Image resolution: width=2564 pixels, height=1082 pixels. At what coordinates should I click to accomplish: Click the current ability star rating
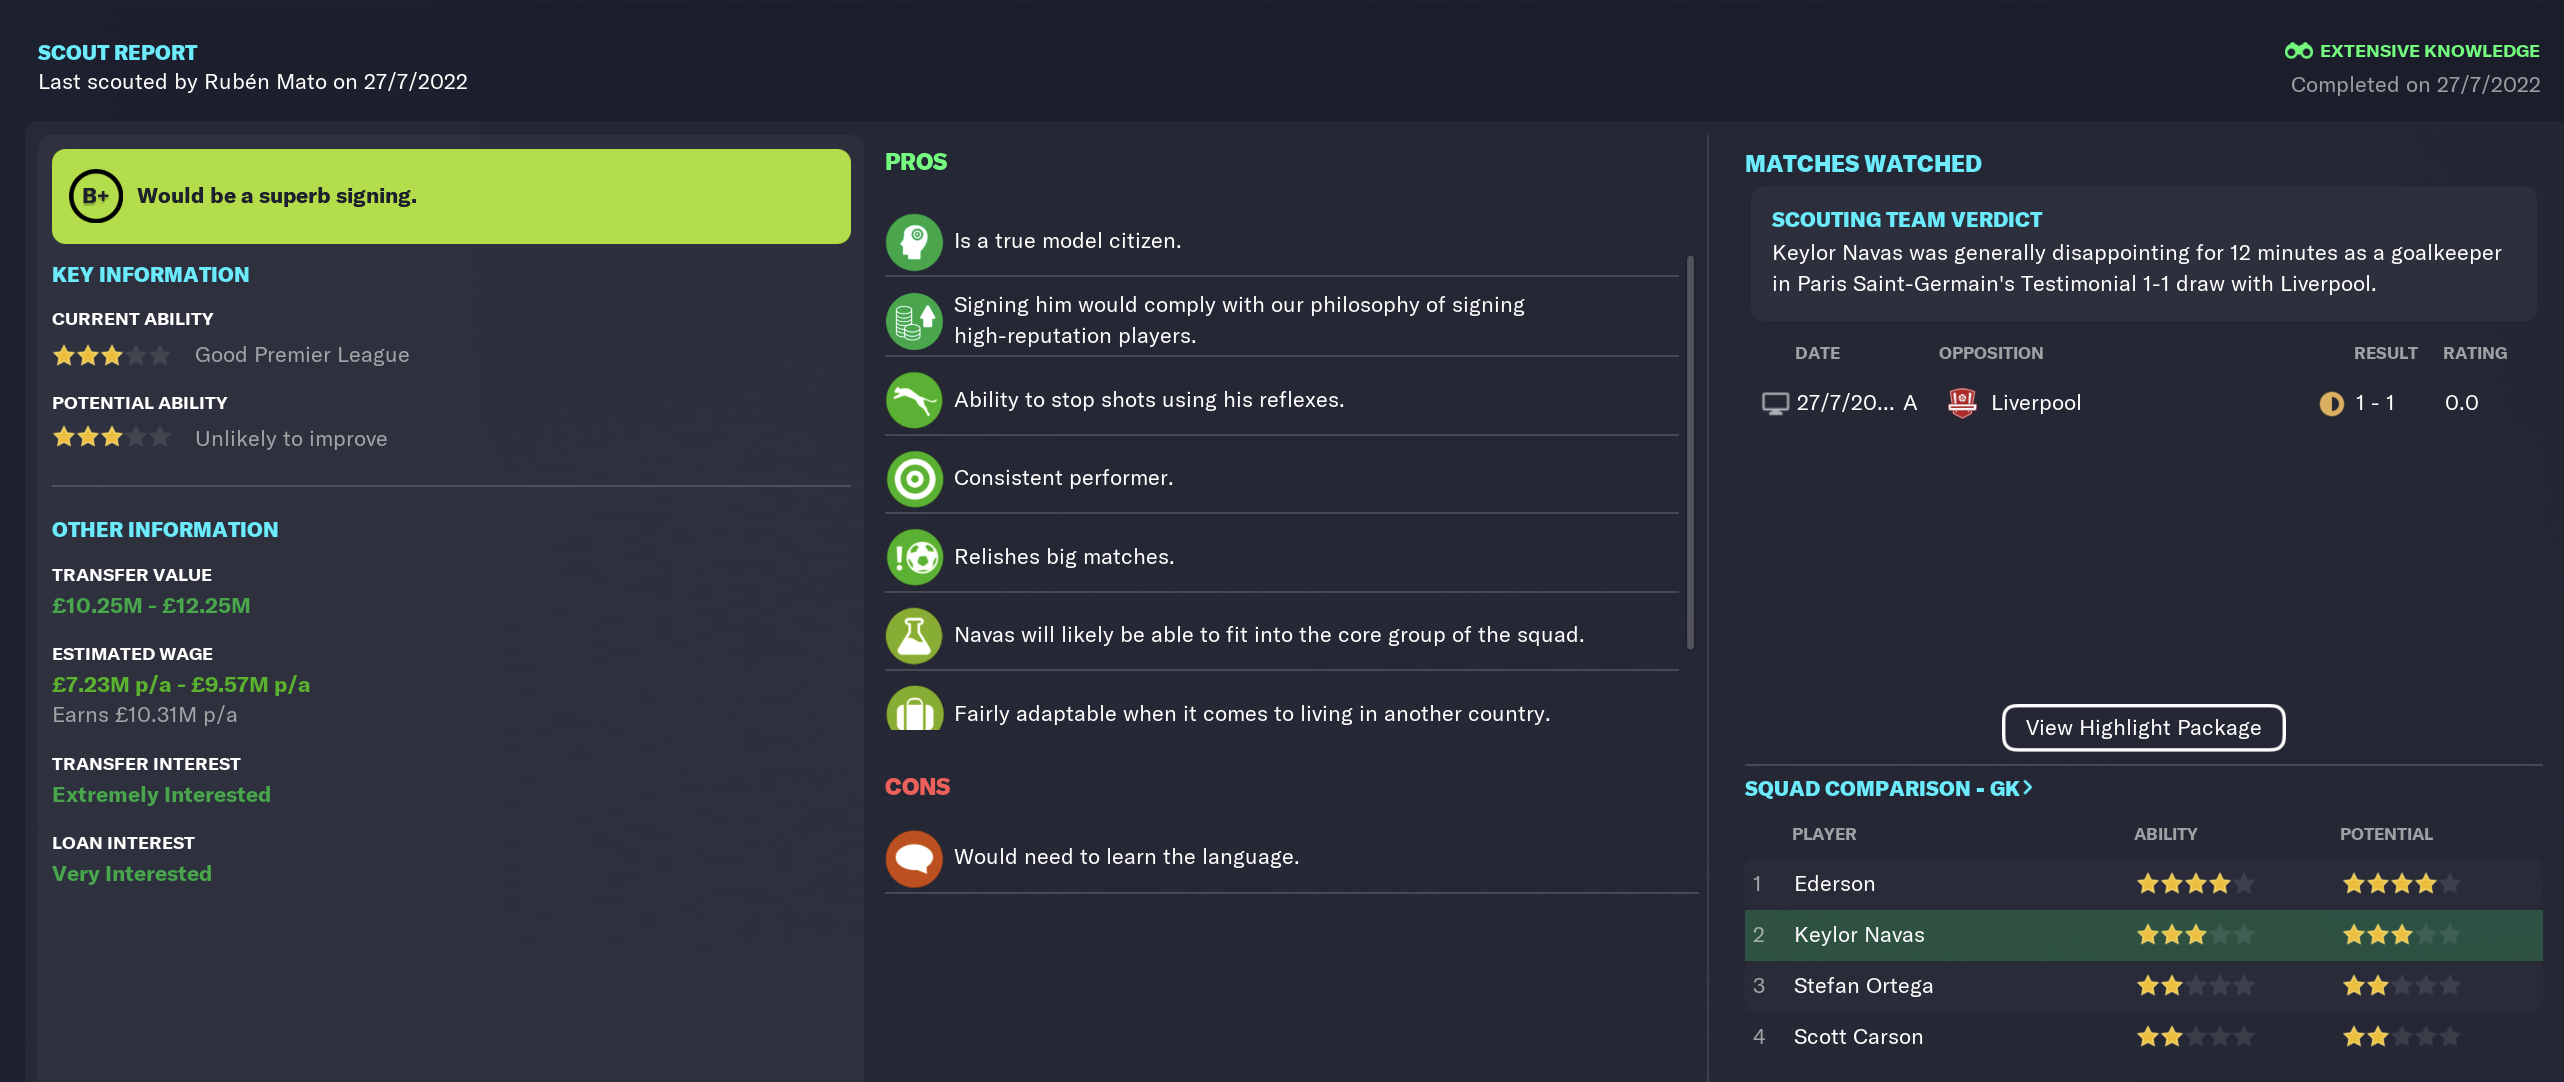[x=111, y=355]
